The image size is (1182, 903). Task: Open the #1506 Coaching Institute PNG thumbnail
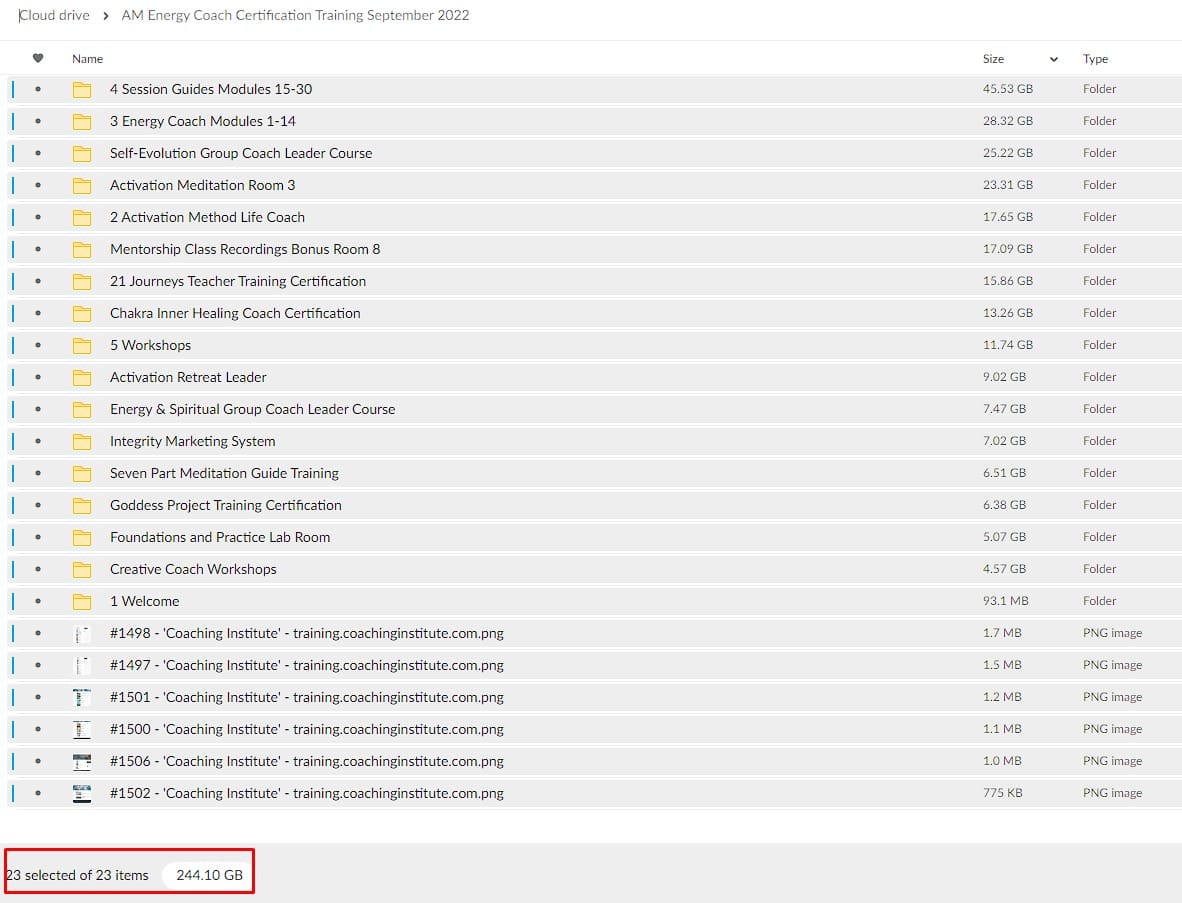tap(82, 762)
